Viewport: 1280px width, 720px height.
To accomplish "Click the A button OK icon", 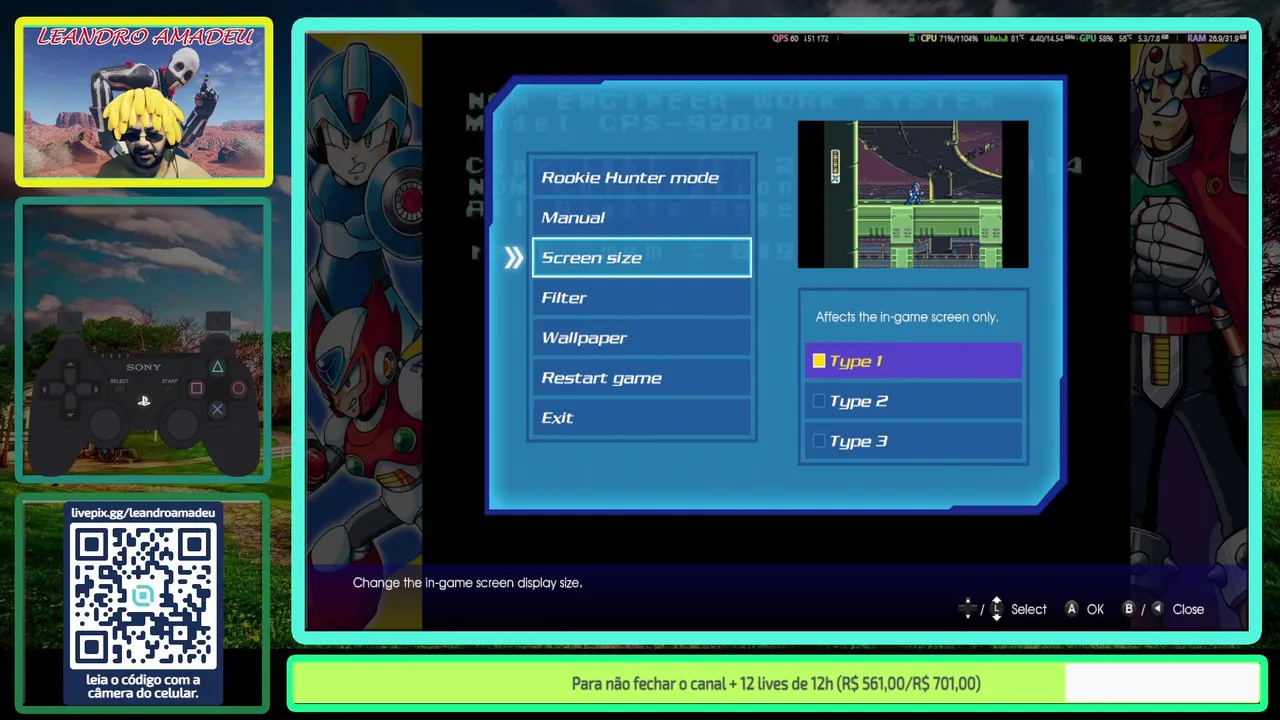I will (1072, 609).
